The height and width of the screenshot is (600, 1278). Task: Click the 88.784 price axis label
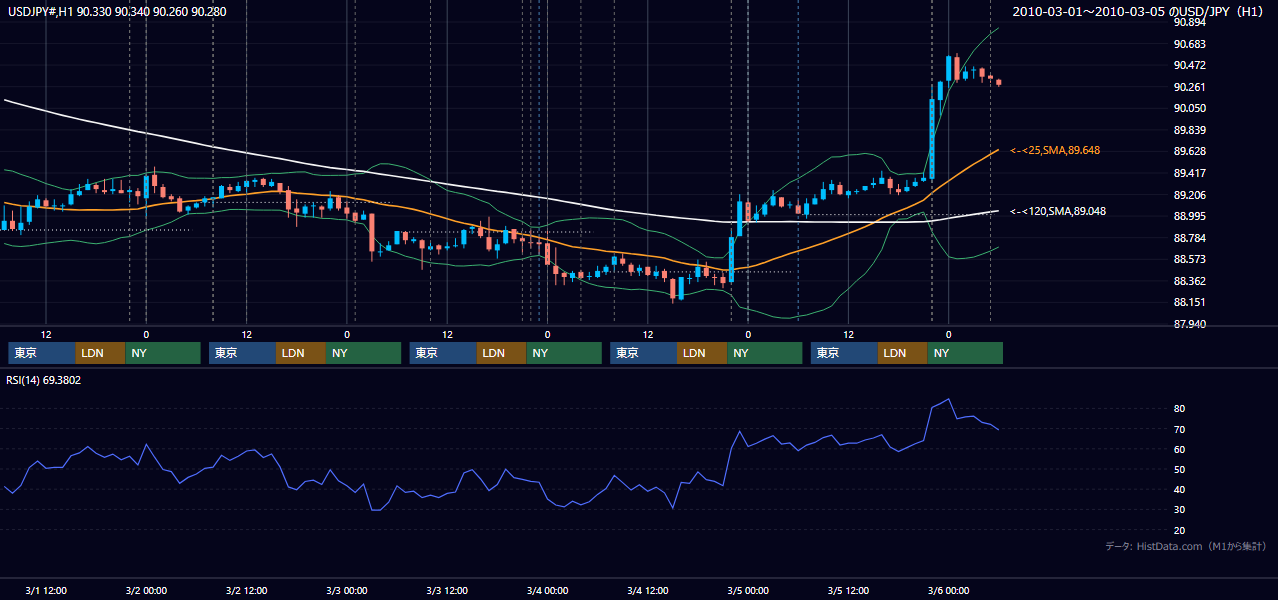pyautogui.click(x=1189, y=238)
